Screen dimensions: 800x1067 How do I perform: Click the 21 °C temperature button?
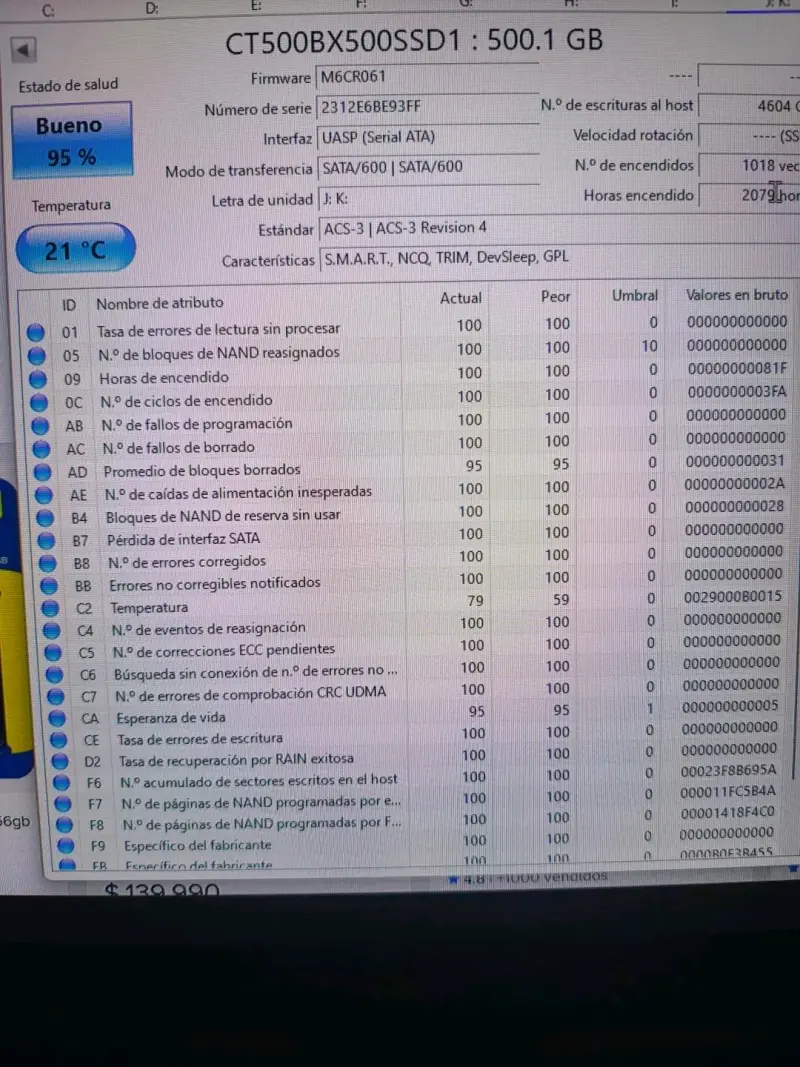click(x=75, y=250)
